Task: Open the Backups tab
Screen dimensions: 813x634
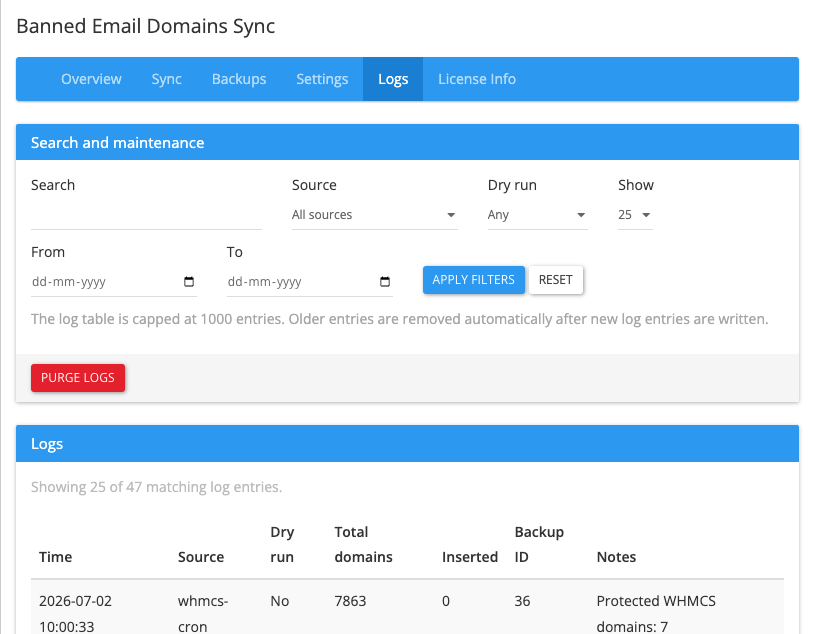Action: tap(239, 79)
